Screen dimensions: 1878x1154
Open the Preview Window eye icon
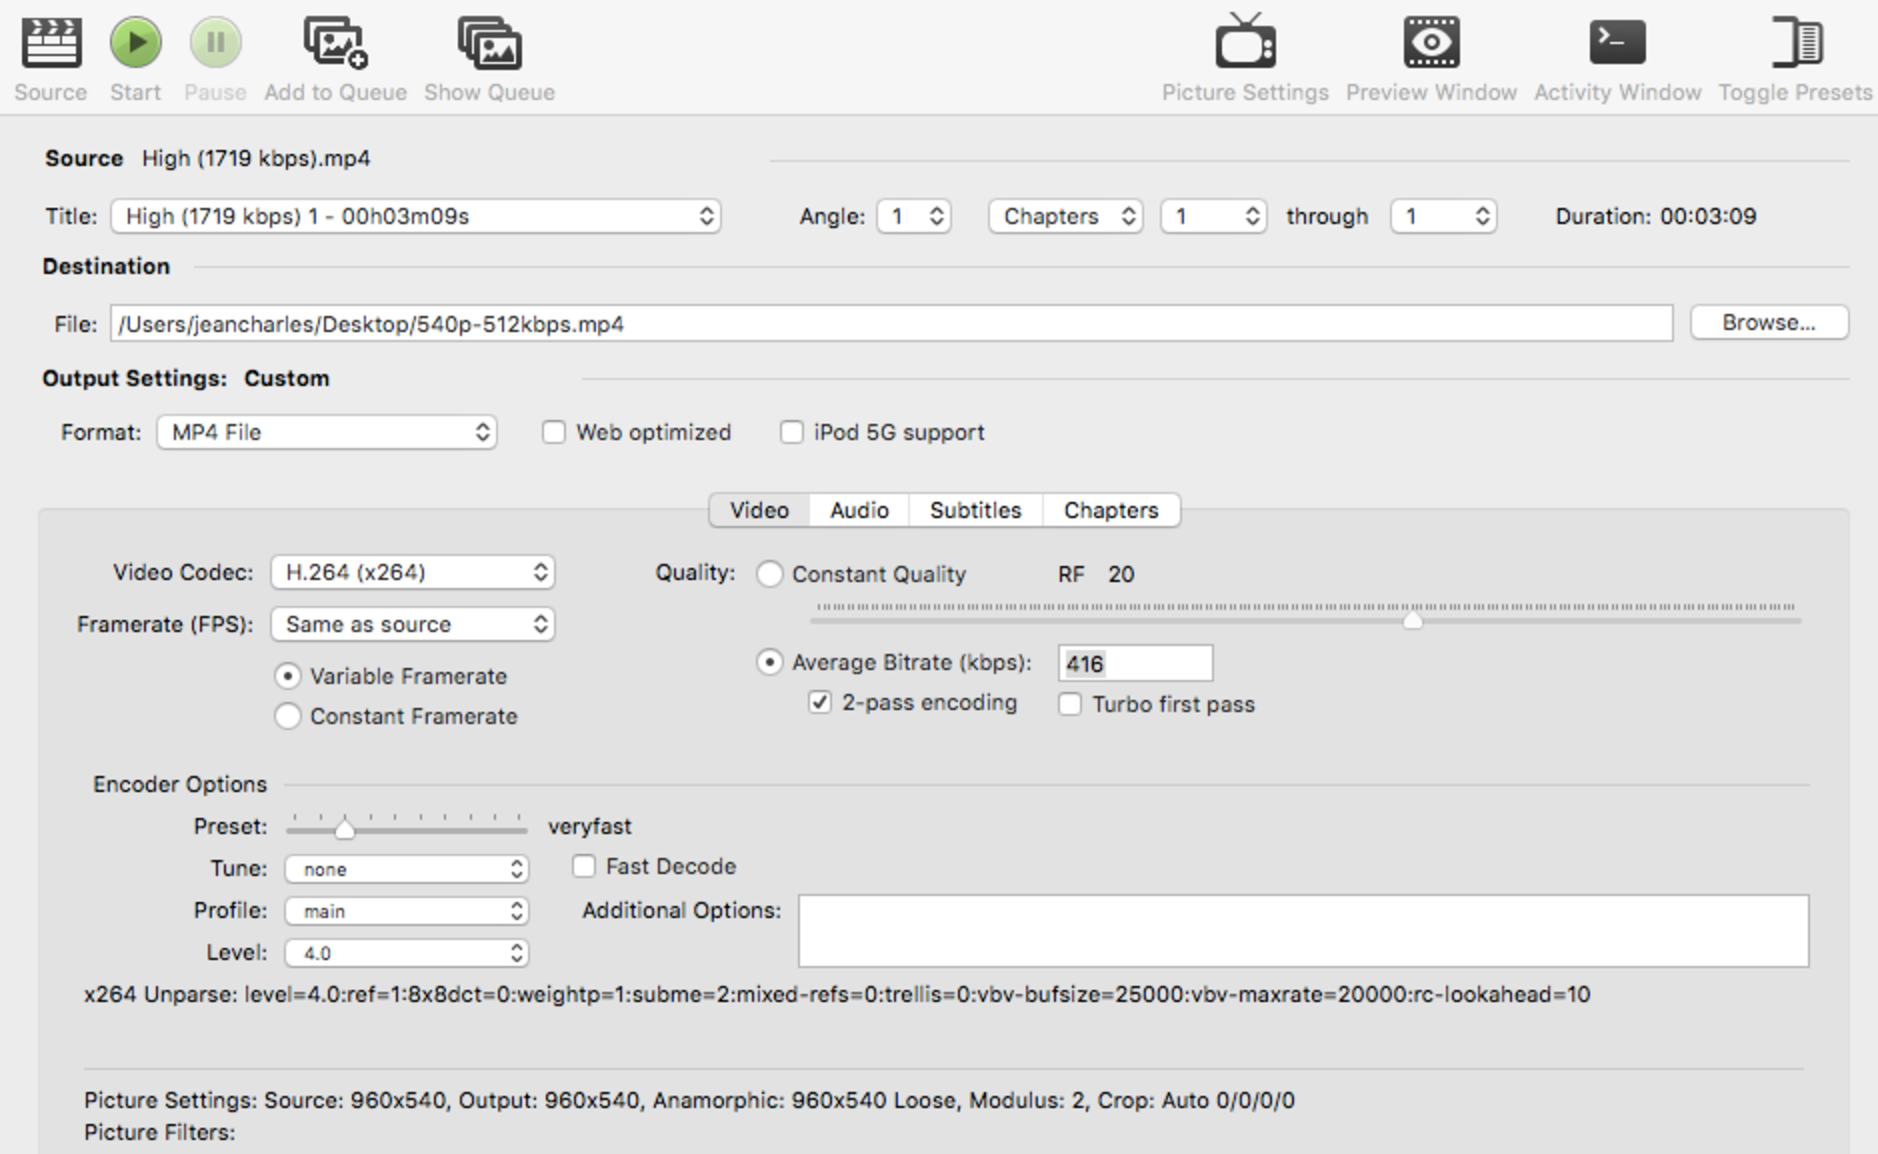coord(1431,43)
